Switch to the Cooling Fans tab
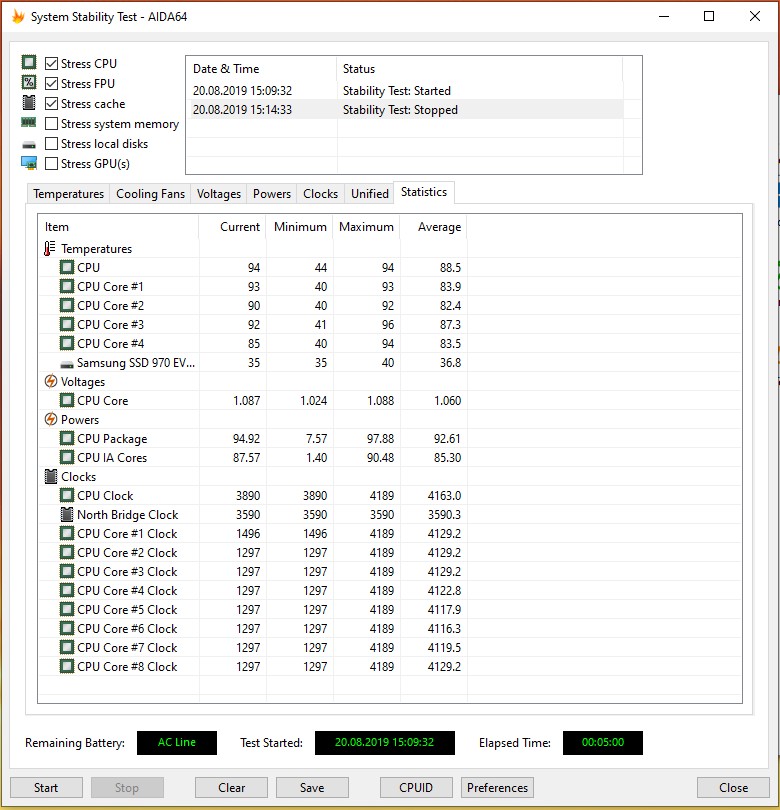 (x=150, y=194)
